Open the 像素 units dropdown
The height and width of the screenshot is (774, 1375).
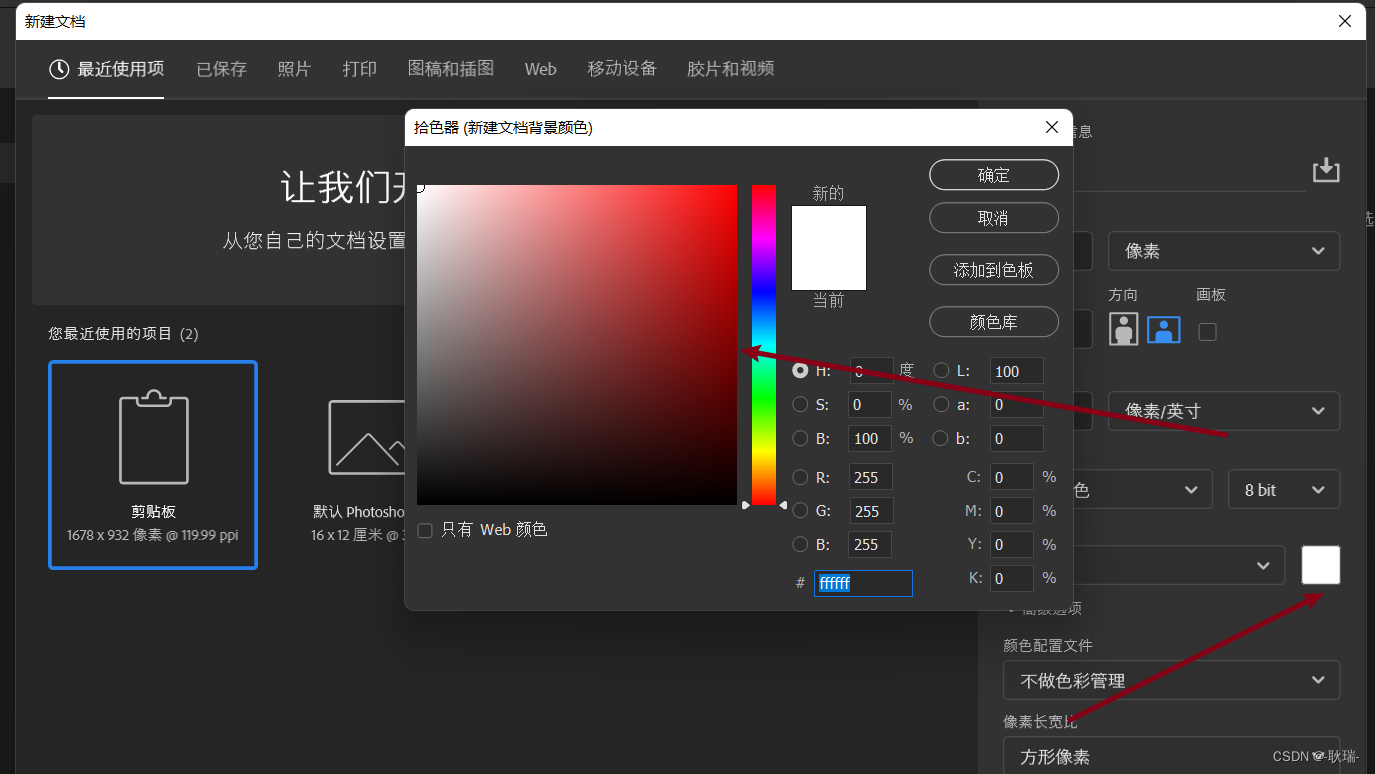coord(1224,251)
